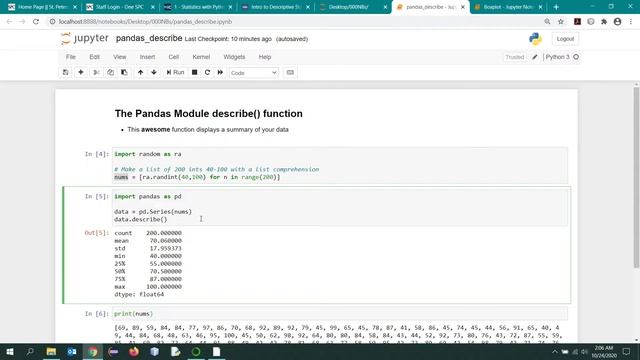Image resolution: width=640 pixels, height=360 pixels.
Task: Switch to the Desktop/000NBs tab
Action: click(353, 7)
